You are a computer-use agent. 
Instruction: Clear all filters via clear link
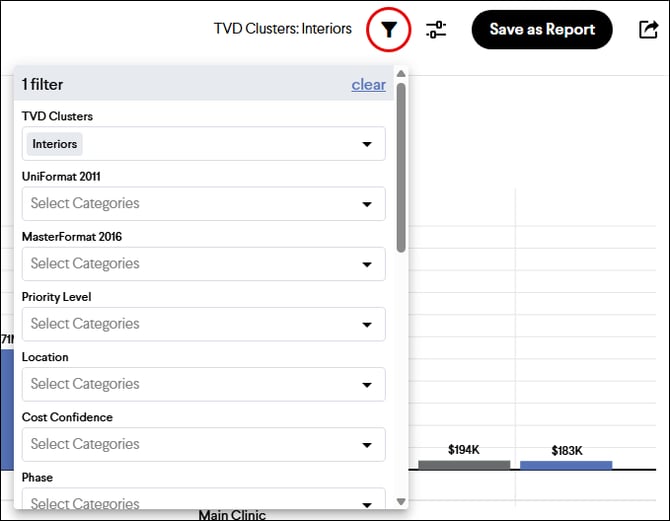click(x=368, y=85)
